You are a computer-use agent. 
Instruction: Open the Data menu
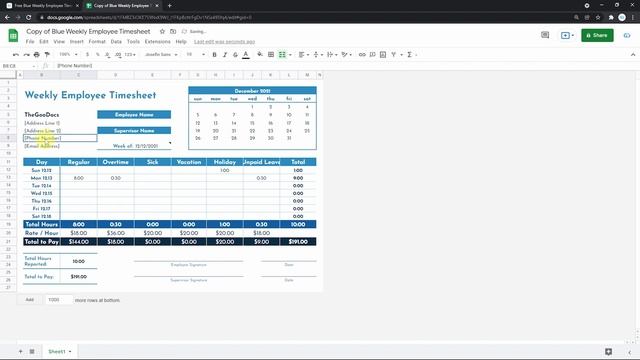pyautogui.click(x=116, y=42)
